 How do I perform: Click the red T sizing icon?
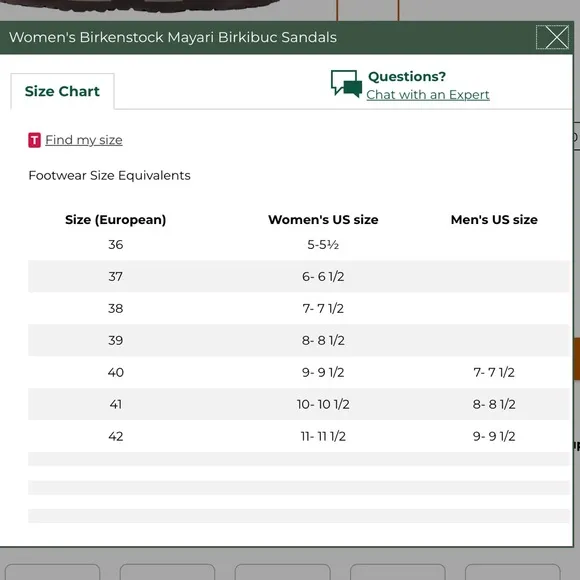coord(34,140)
